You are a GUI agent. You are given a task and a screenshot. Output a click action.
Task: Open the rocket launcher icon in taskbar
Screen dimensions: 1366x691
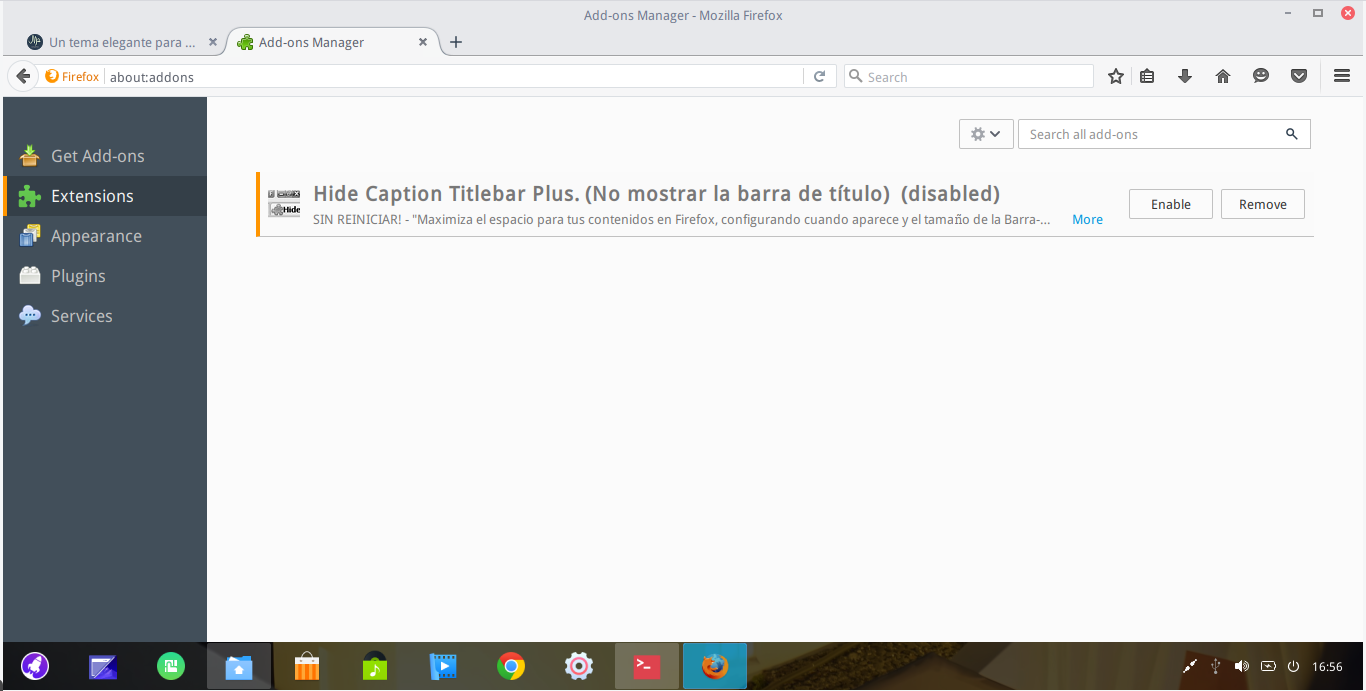point(35,666)
